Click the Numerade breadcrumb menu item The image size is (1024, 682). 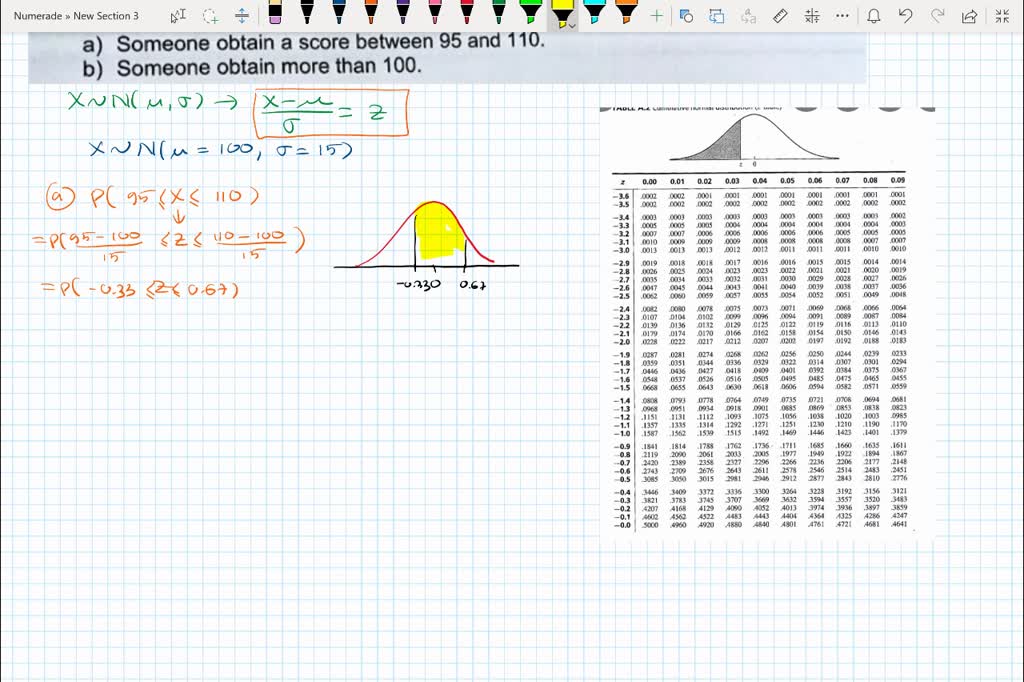tap(36, 15)
